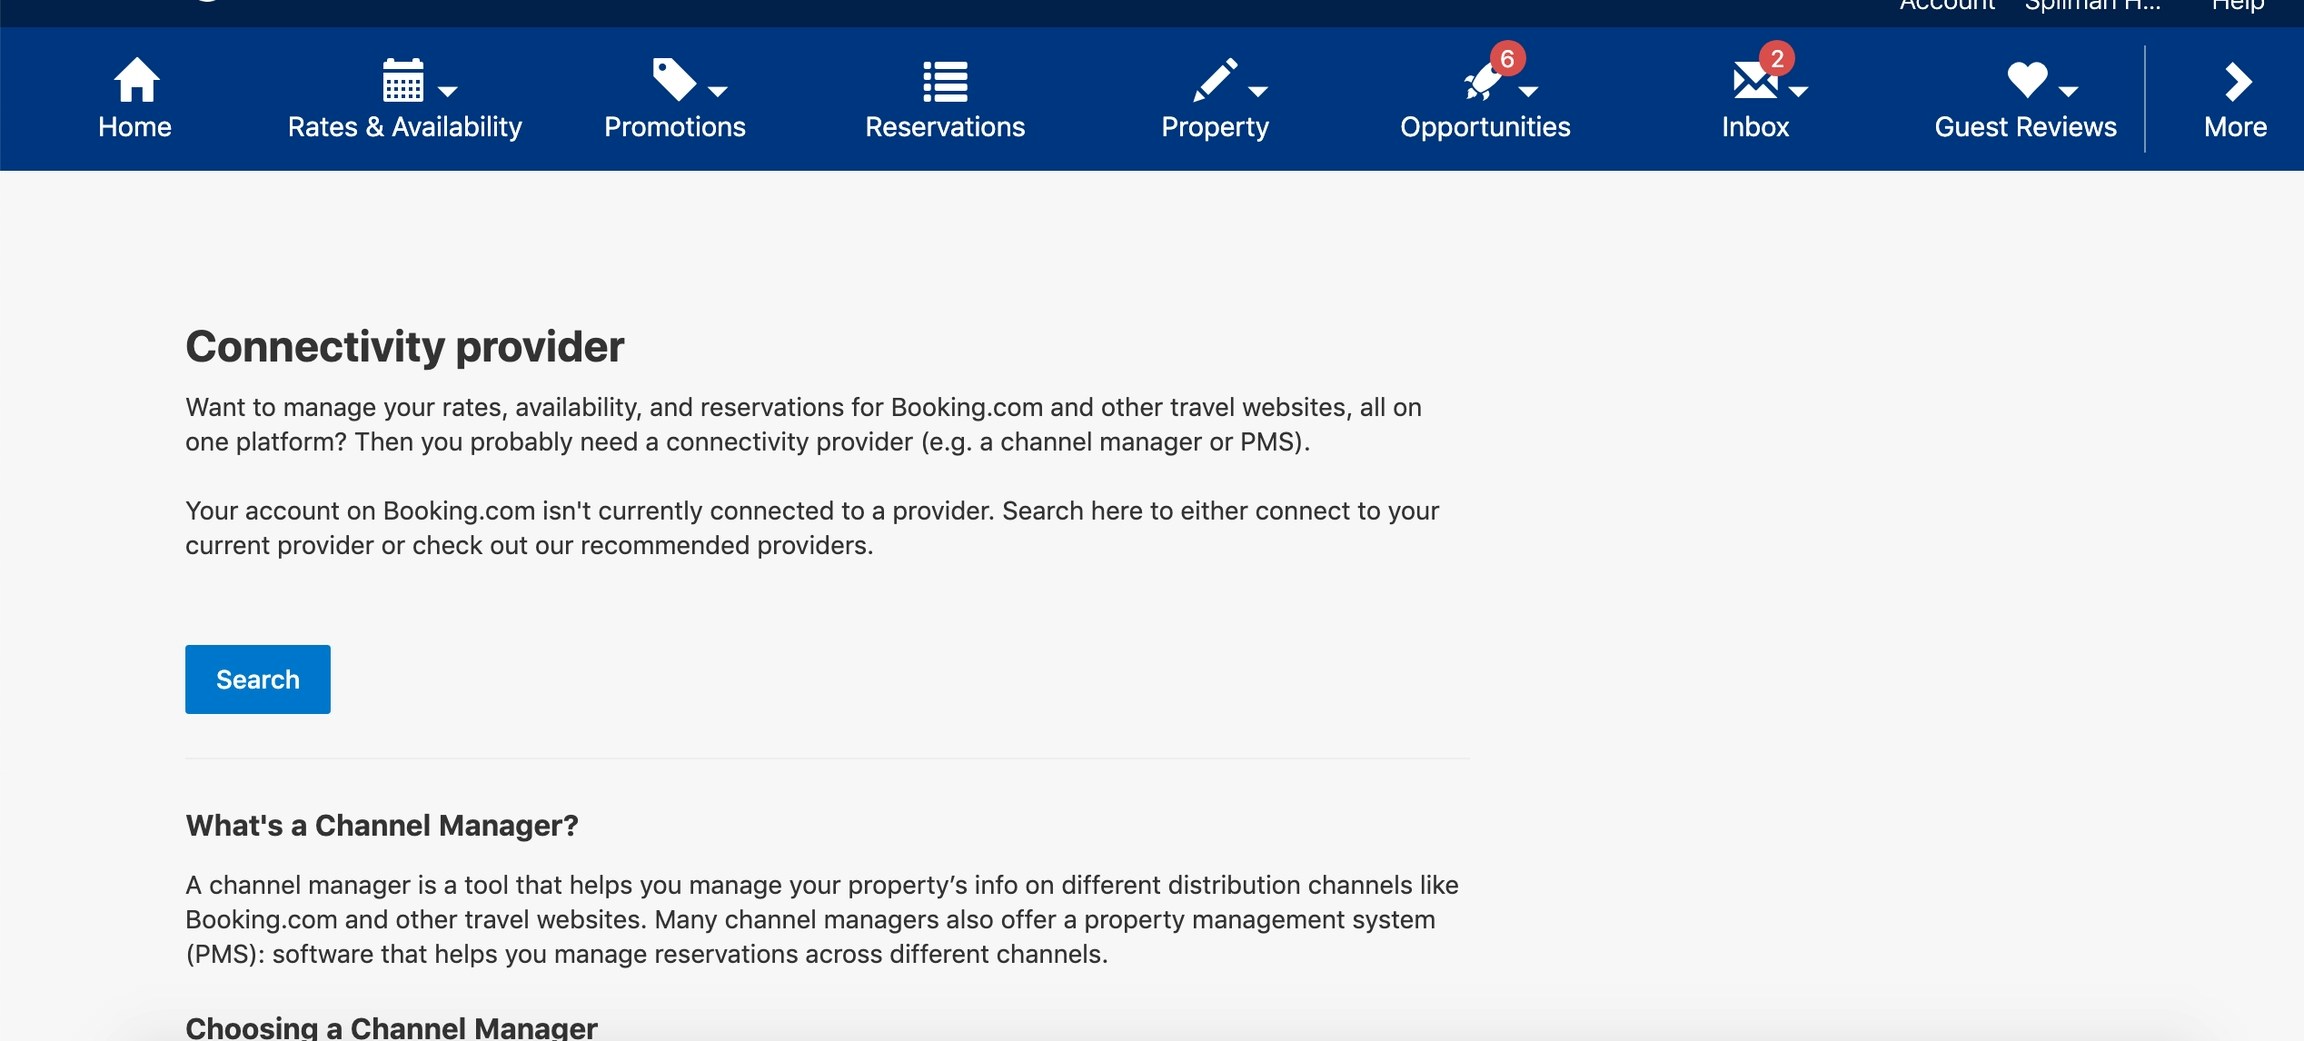Click the Home house icon
This screenshot has width=2304, height=1041.
pyautogui.click(x=134, y=80)
